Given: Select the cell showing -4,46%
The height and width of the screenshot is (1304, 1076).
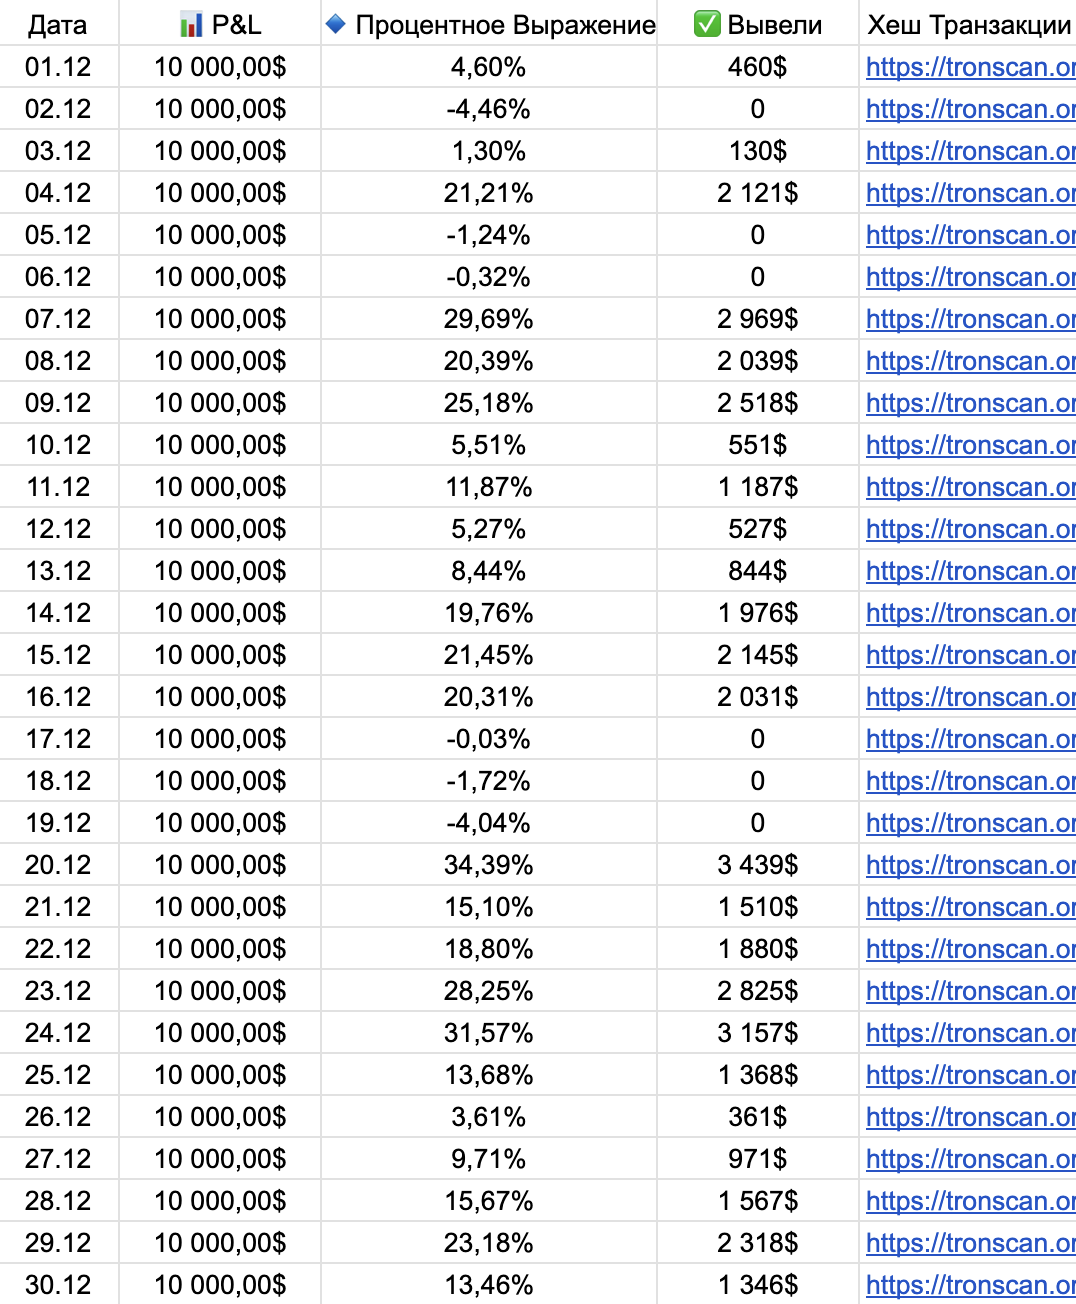Looking at the screenshot, I should click(x=488, y=109).
